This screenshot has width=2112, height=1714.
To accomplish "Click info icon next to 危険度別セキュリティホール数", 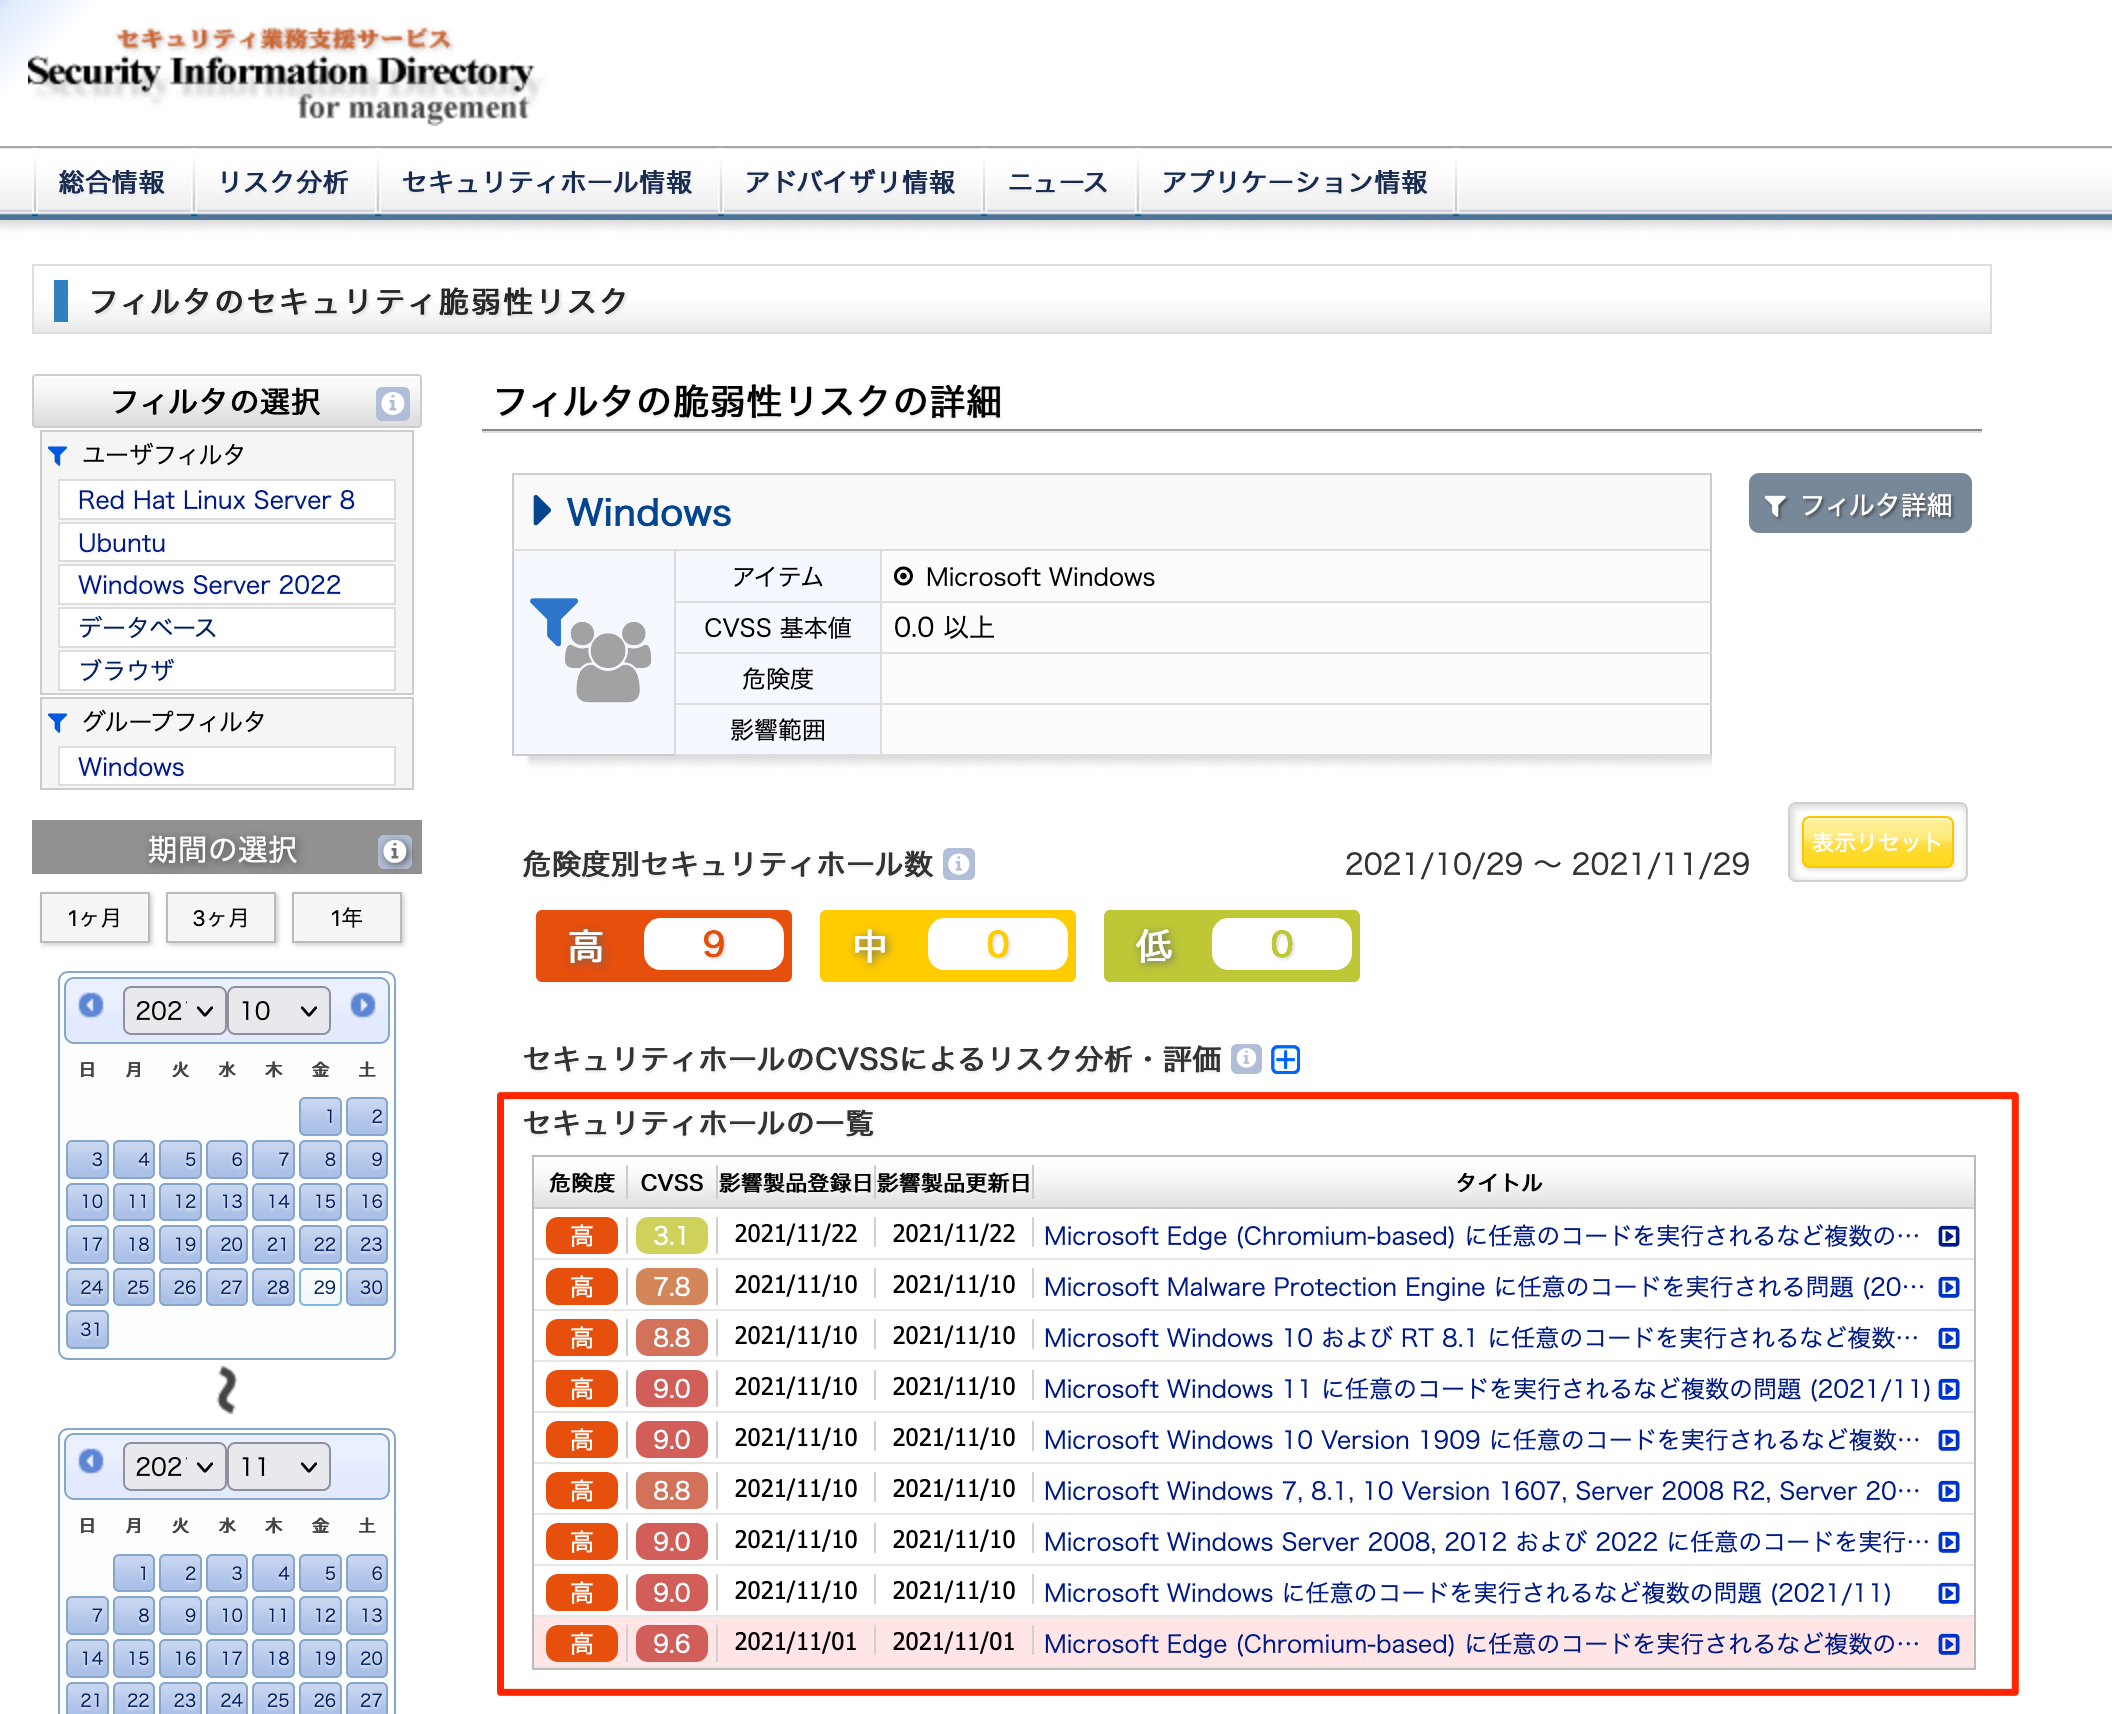I will 959,863.
